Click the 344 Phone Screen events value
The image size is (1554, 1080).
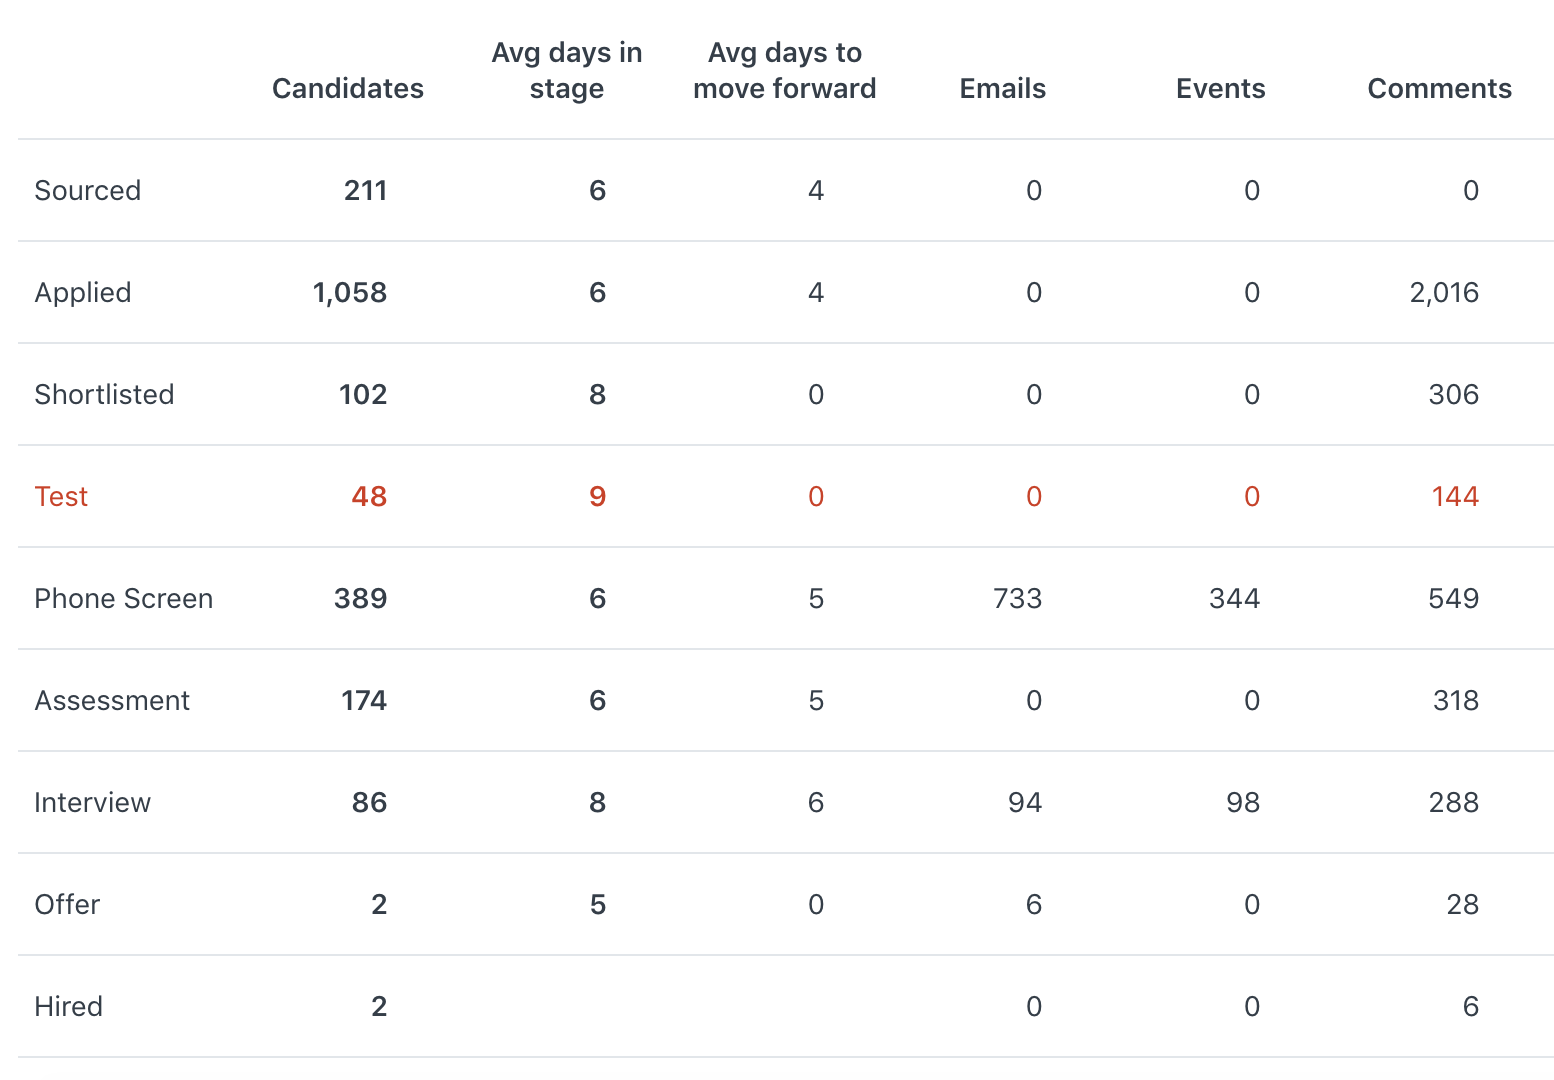point(1235,599)
